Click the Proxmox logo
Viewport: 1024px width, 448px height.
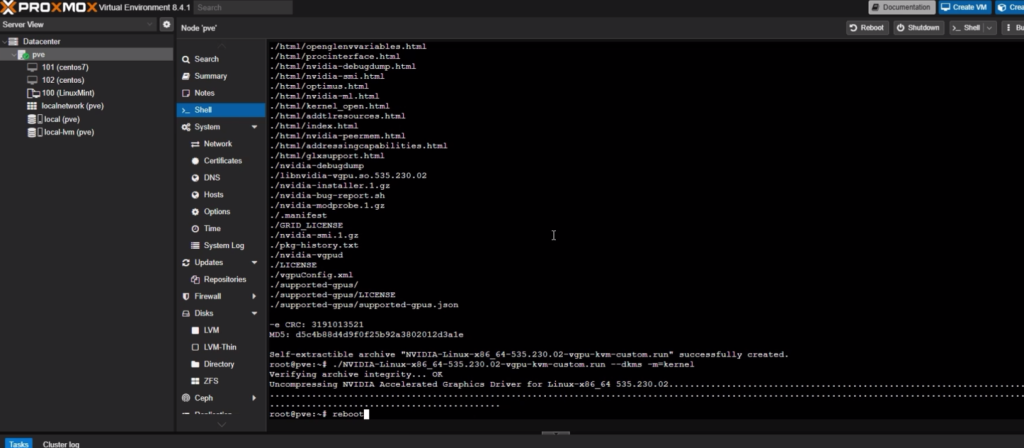point(48,7)
